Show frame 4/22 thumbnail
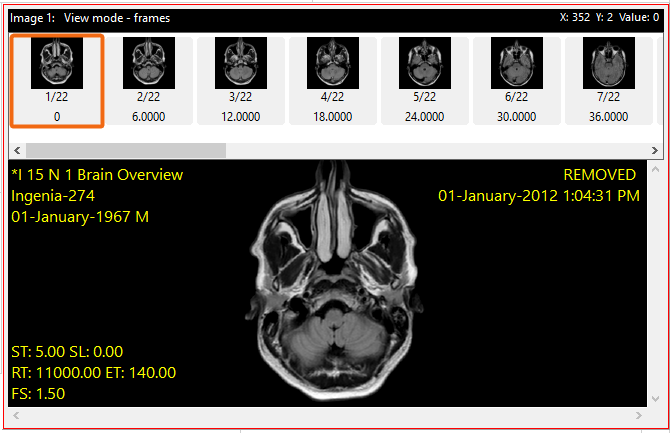670x433 pixels. coord(332,80)
